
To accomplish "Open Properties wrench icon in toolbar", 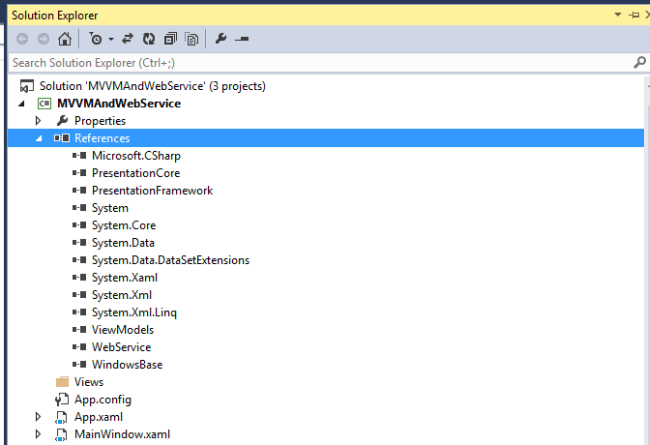I will click(x=221, y=39).
